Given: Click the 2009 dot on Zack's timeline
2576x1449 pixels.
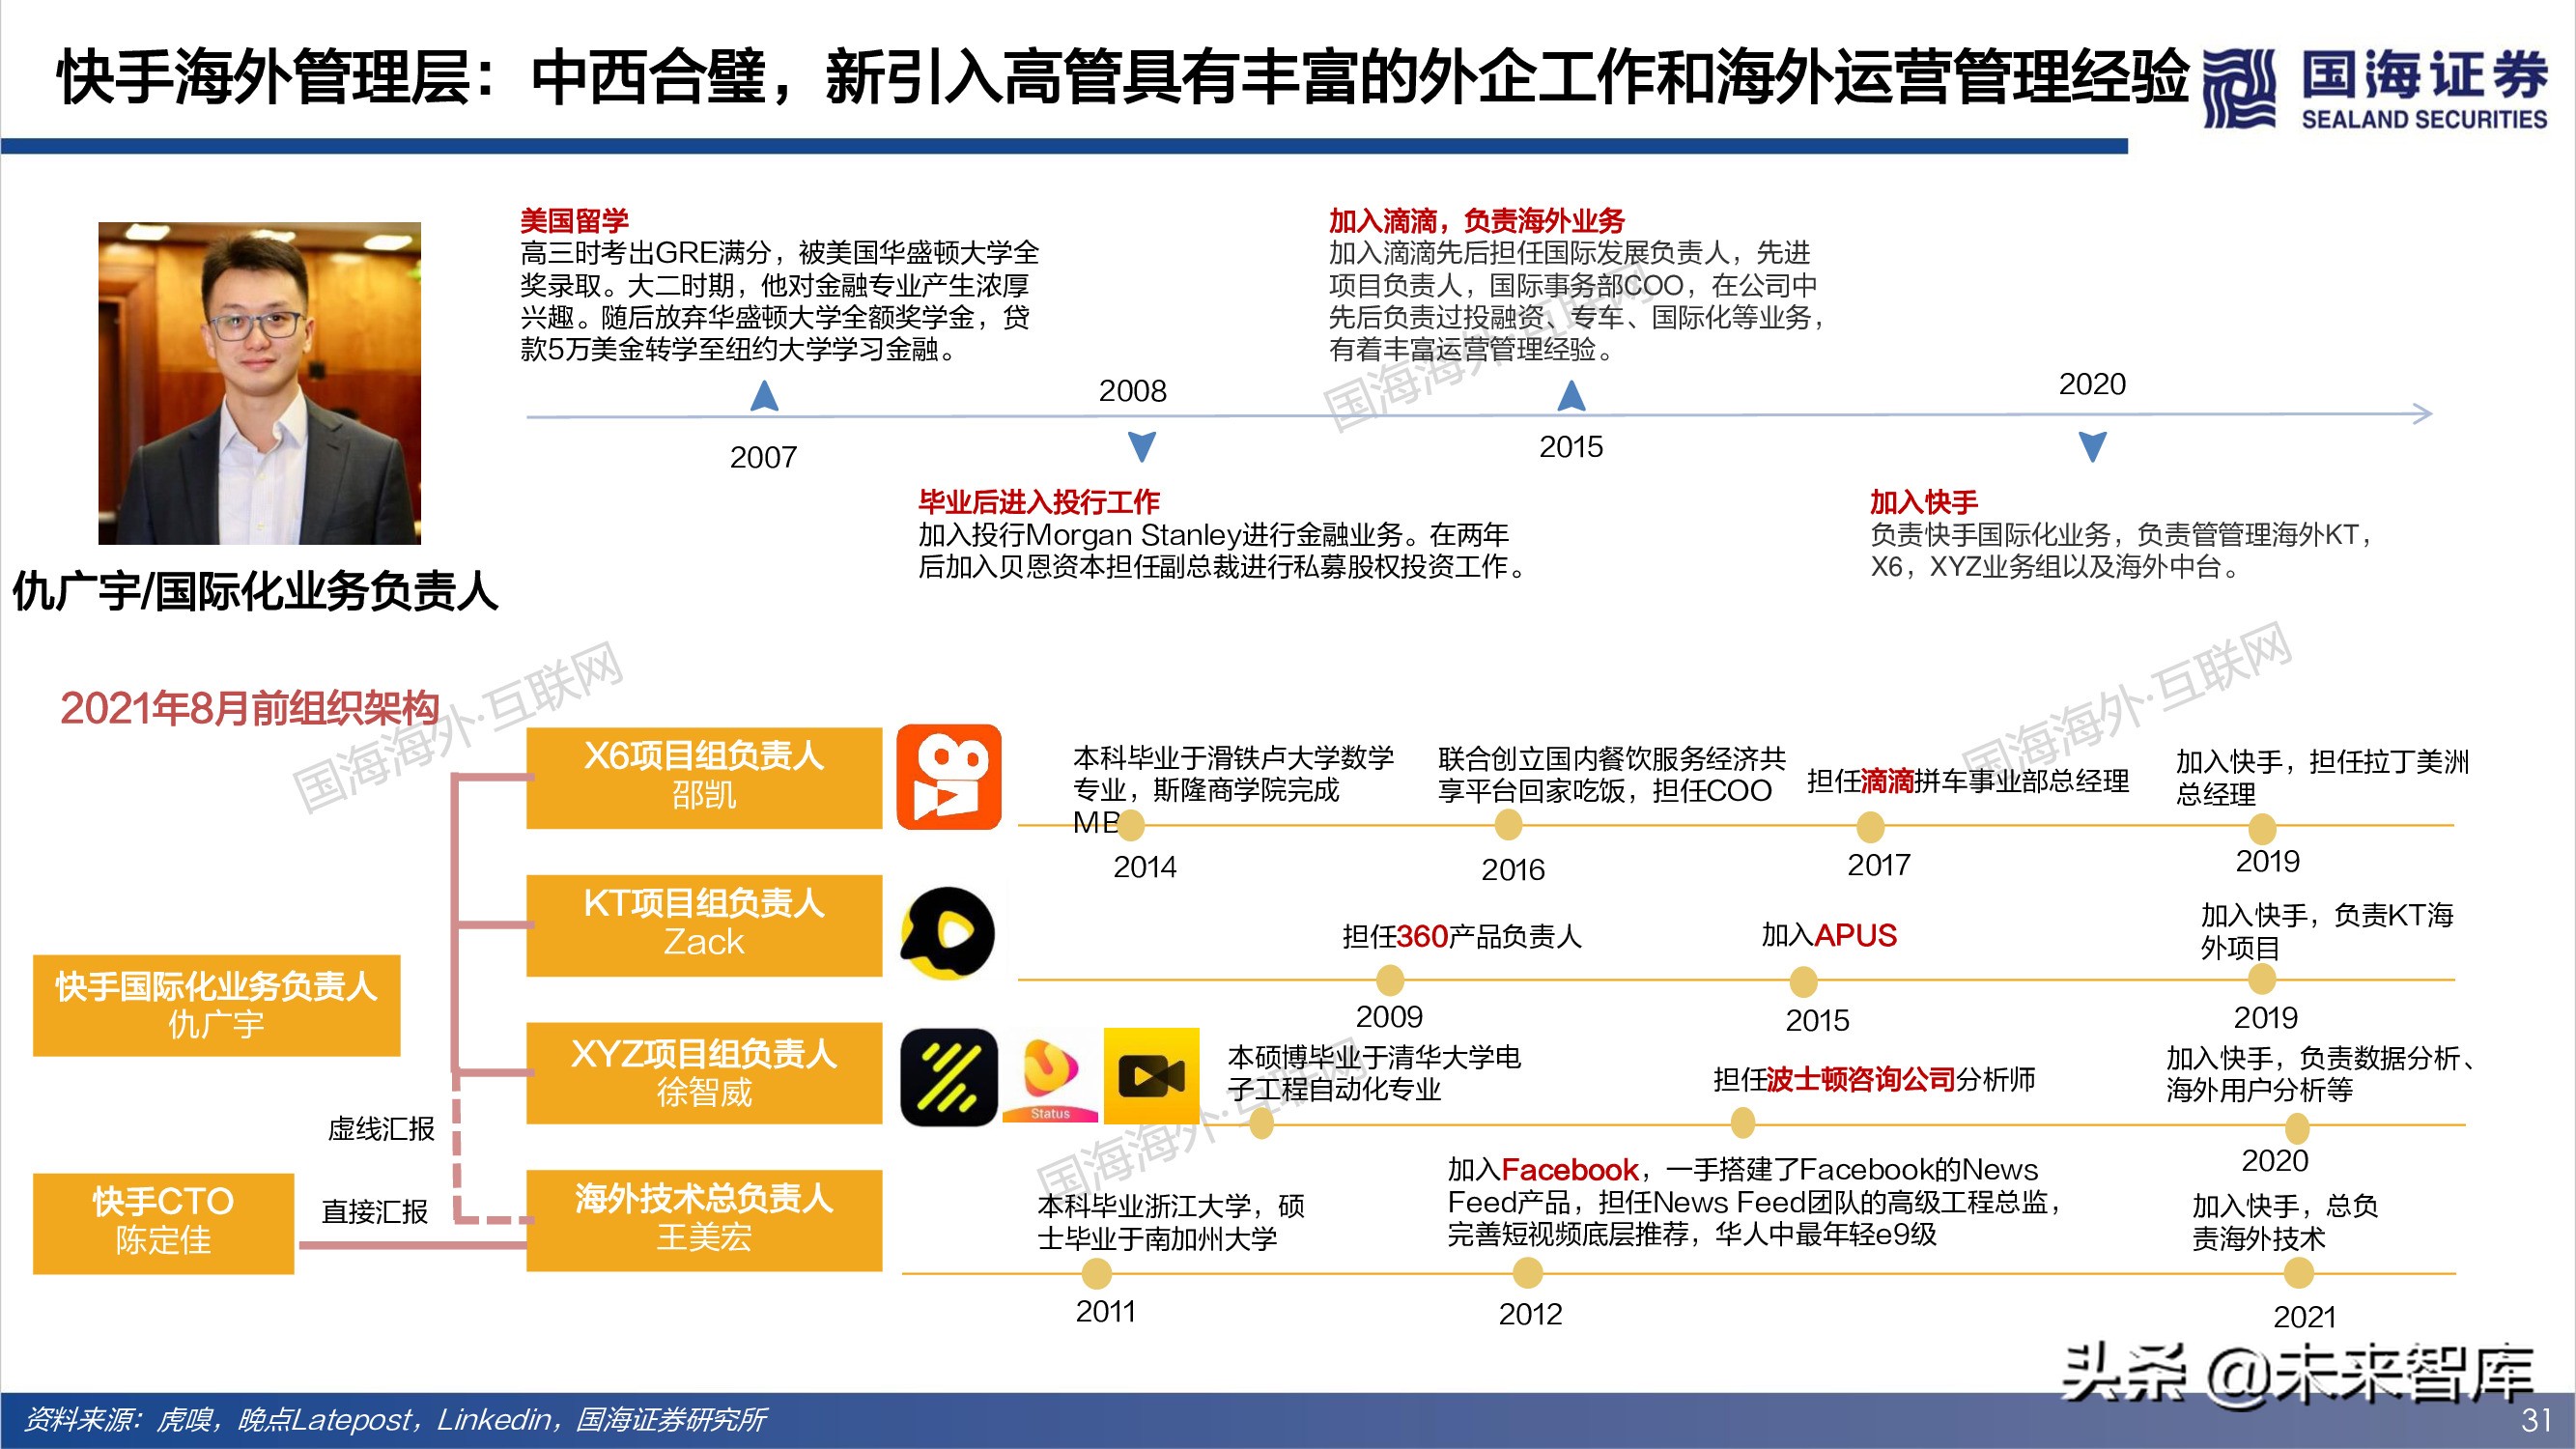Looking at the screenshot, I should point(1390,980).
